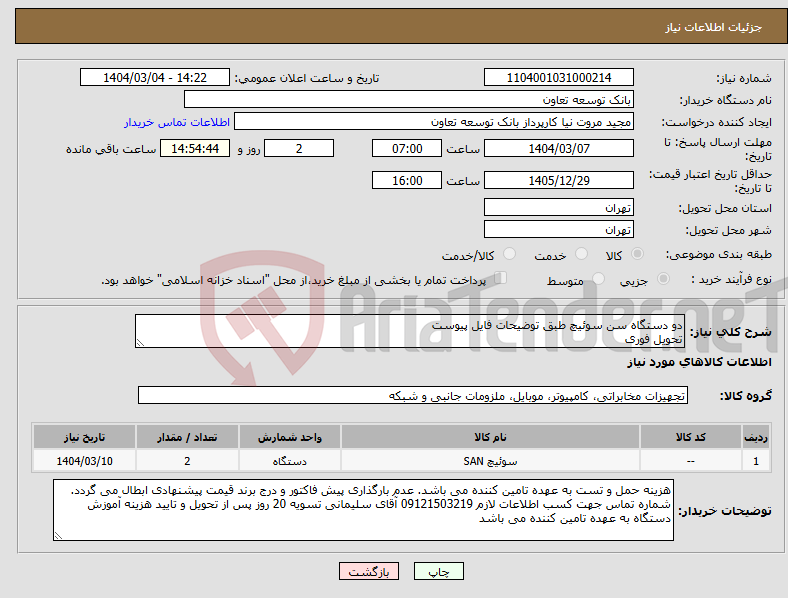This screenshot has width=788, height=598.
Task: Click the کد کالا column header
Action: pyautogui.click(x=691, y=437)
